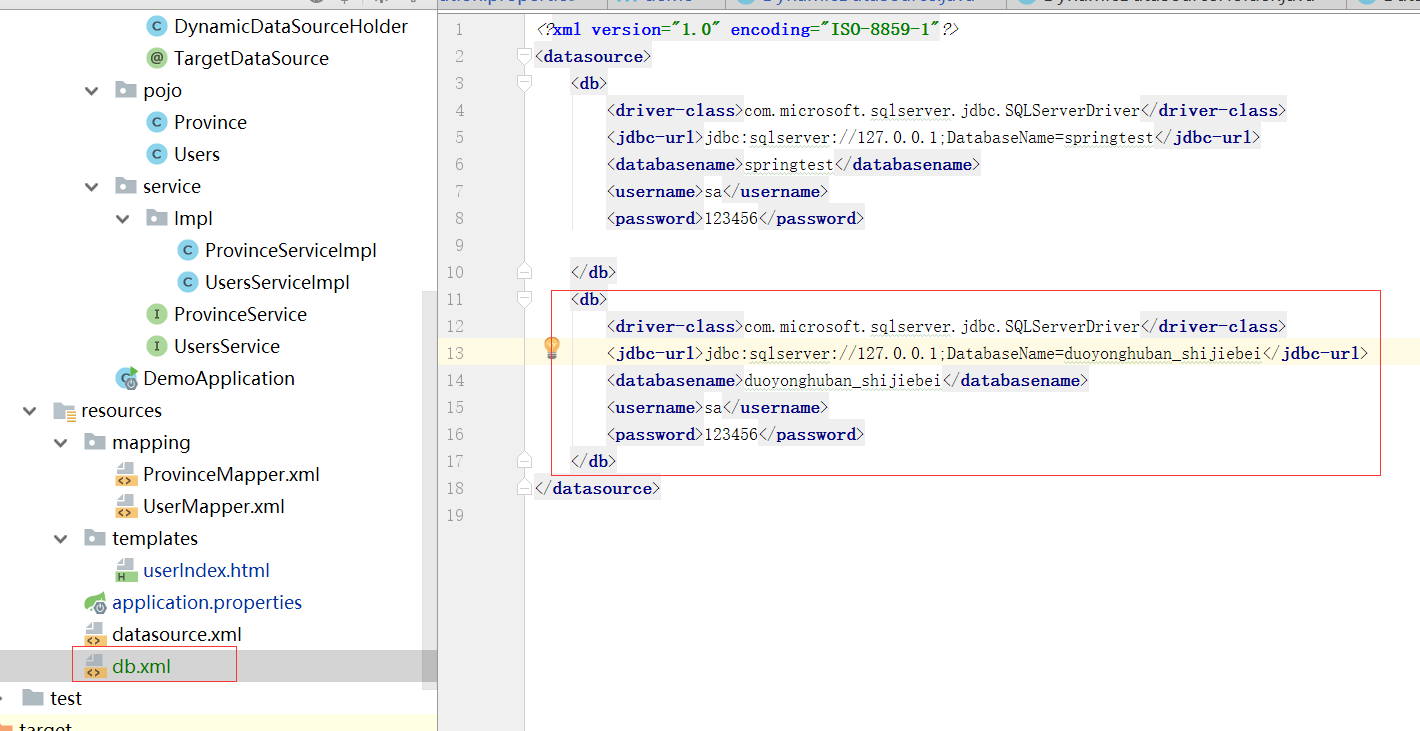Screen dimensions: 1420x731
Task: Open userIndex.html label in the tree
Action: 207,570
